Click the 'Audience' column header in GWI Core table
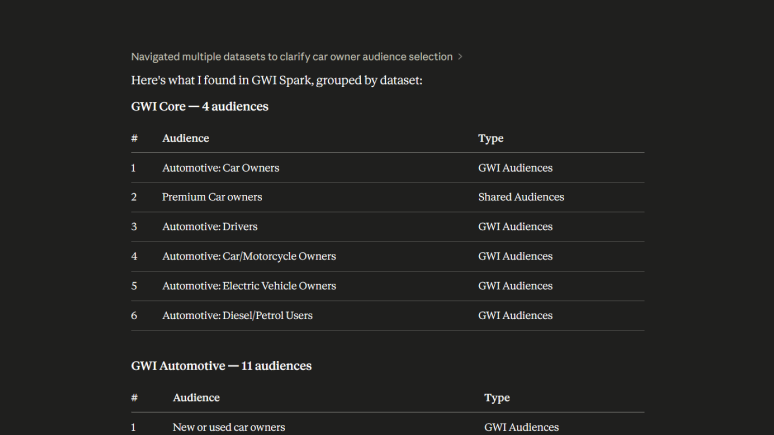The height and width of the screenshot is (435, 774). (186, 138)
